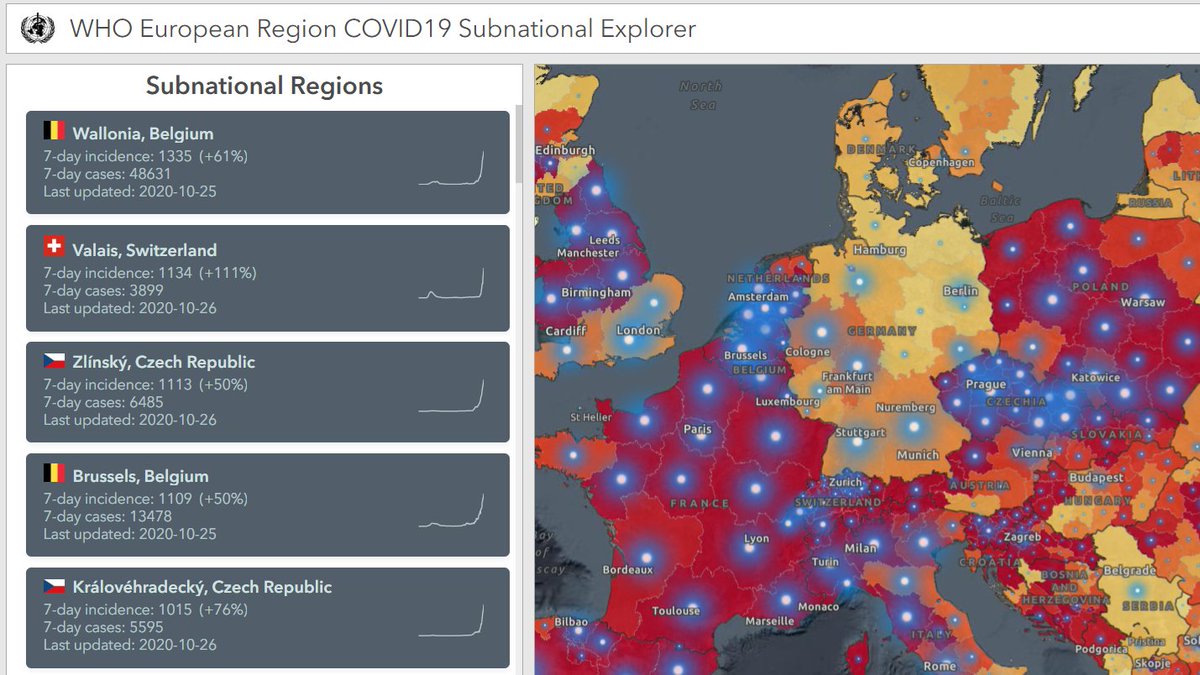The height and width of the screenshot is (675, 1200).
Task: Select the Královéhradecký, Czech Republic region title
Action: 202,587
